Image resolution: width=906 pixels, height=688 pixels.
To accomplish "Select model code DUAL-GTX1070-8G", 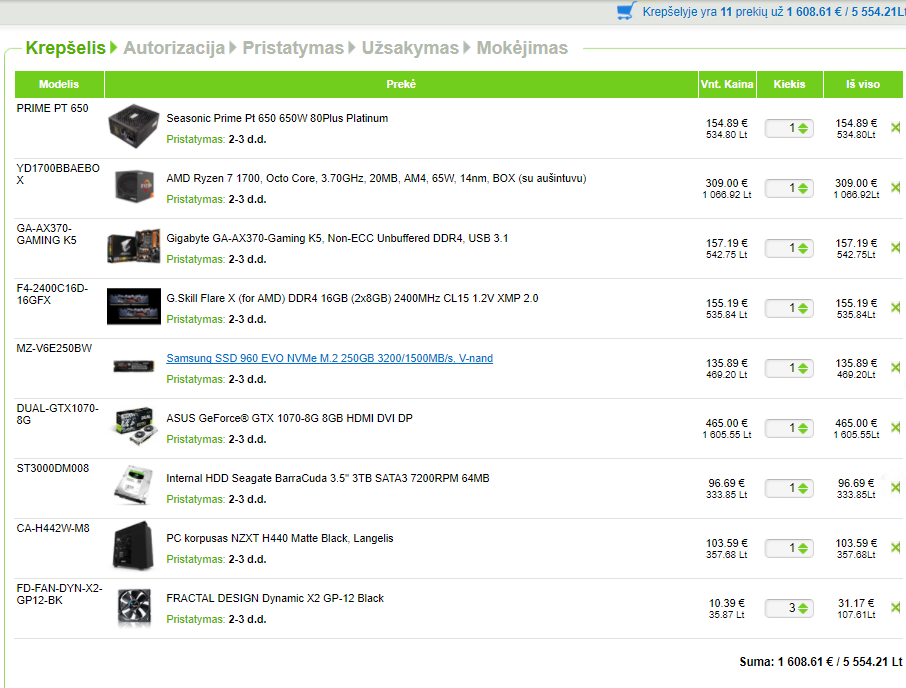I will (57, 414).
